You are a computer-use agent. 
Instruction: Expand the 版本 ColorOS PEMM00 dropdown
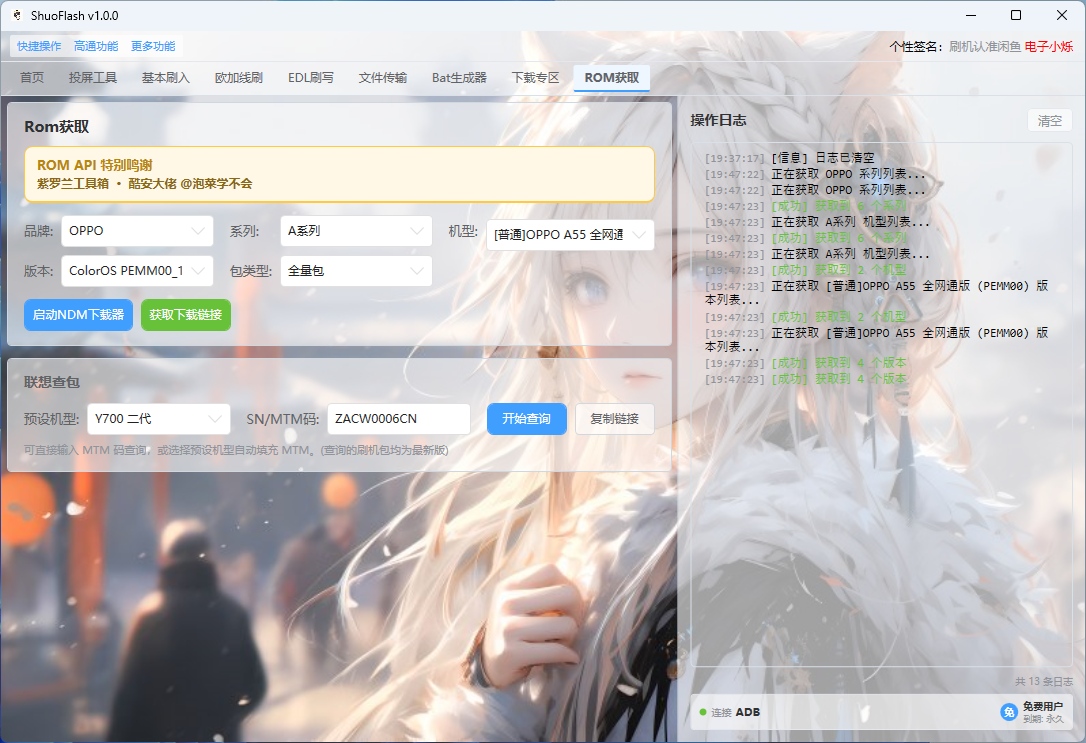click(x=137, y=271)
